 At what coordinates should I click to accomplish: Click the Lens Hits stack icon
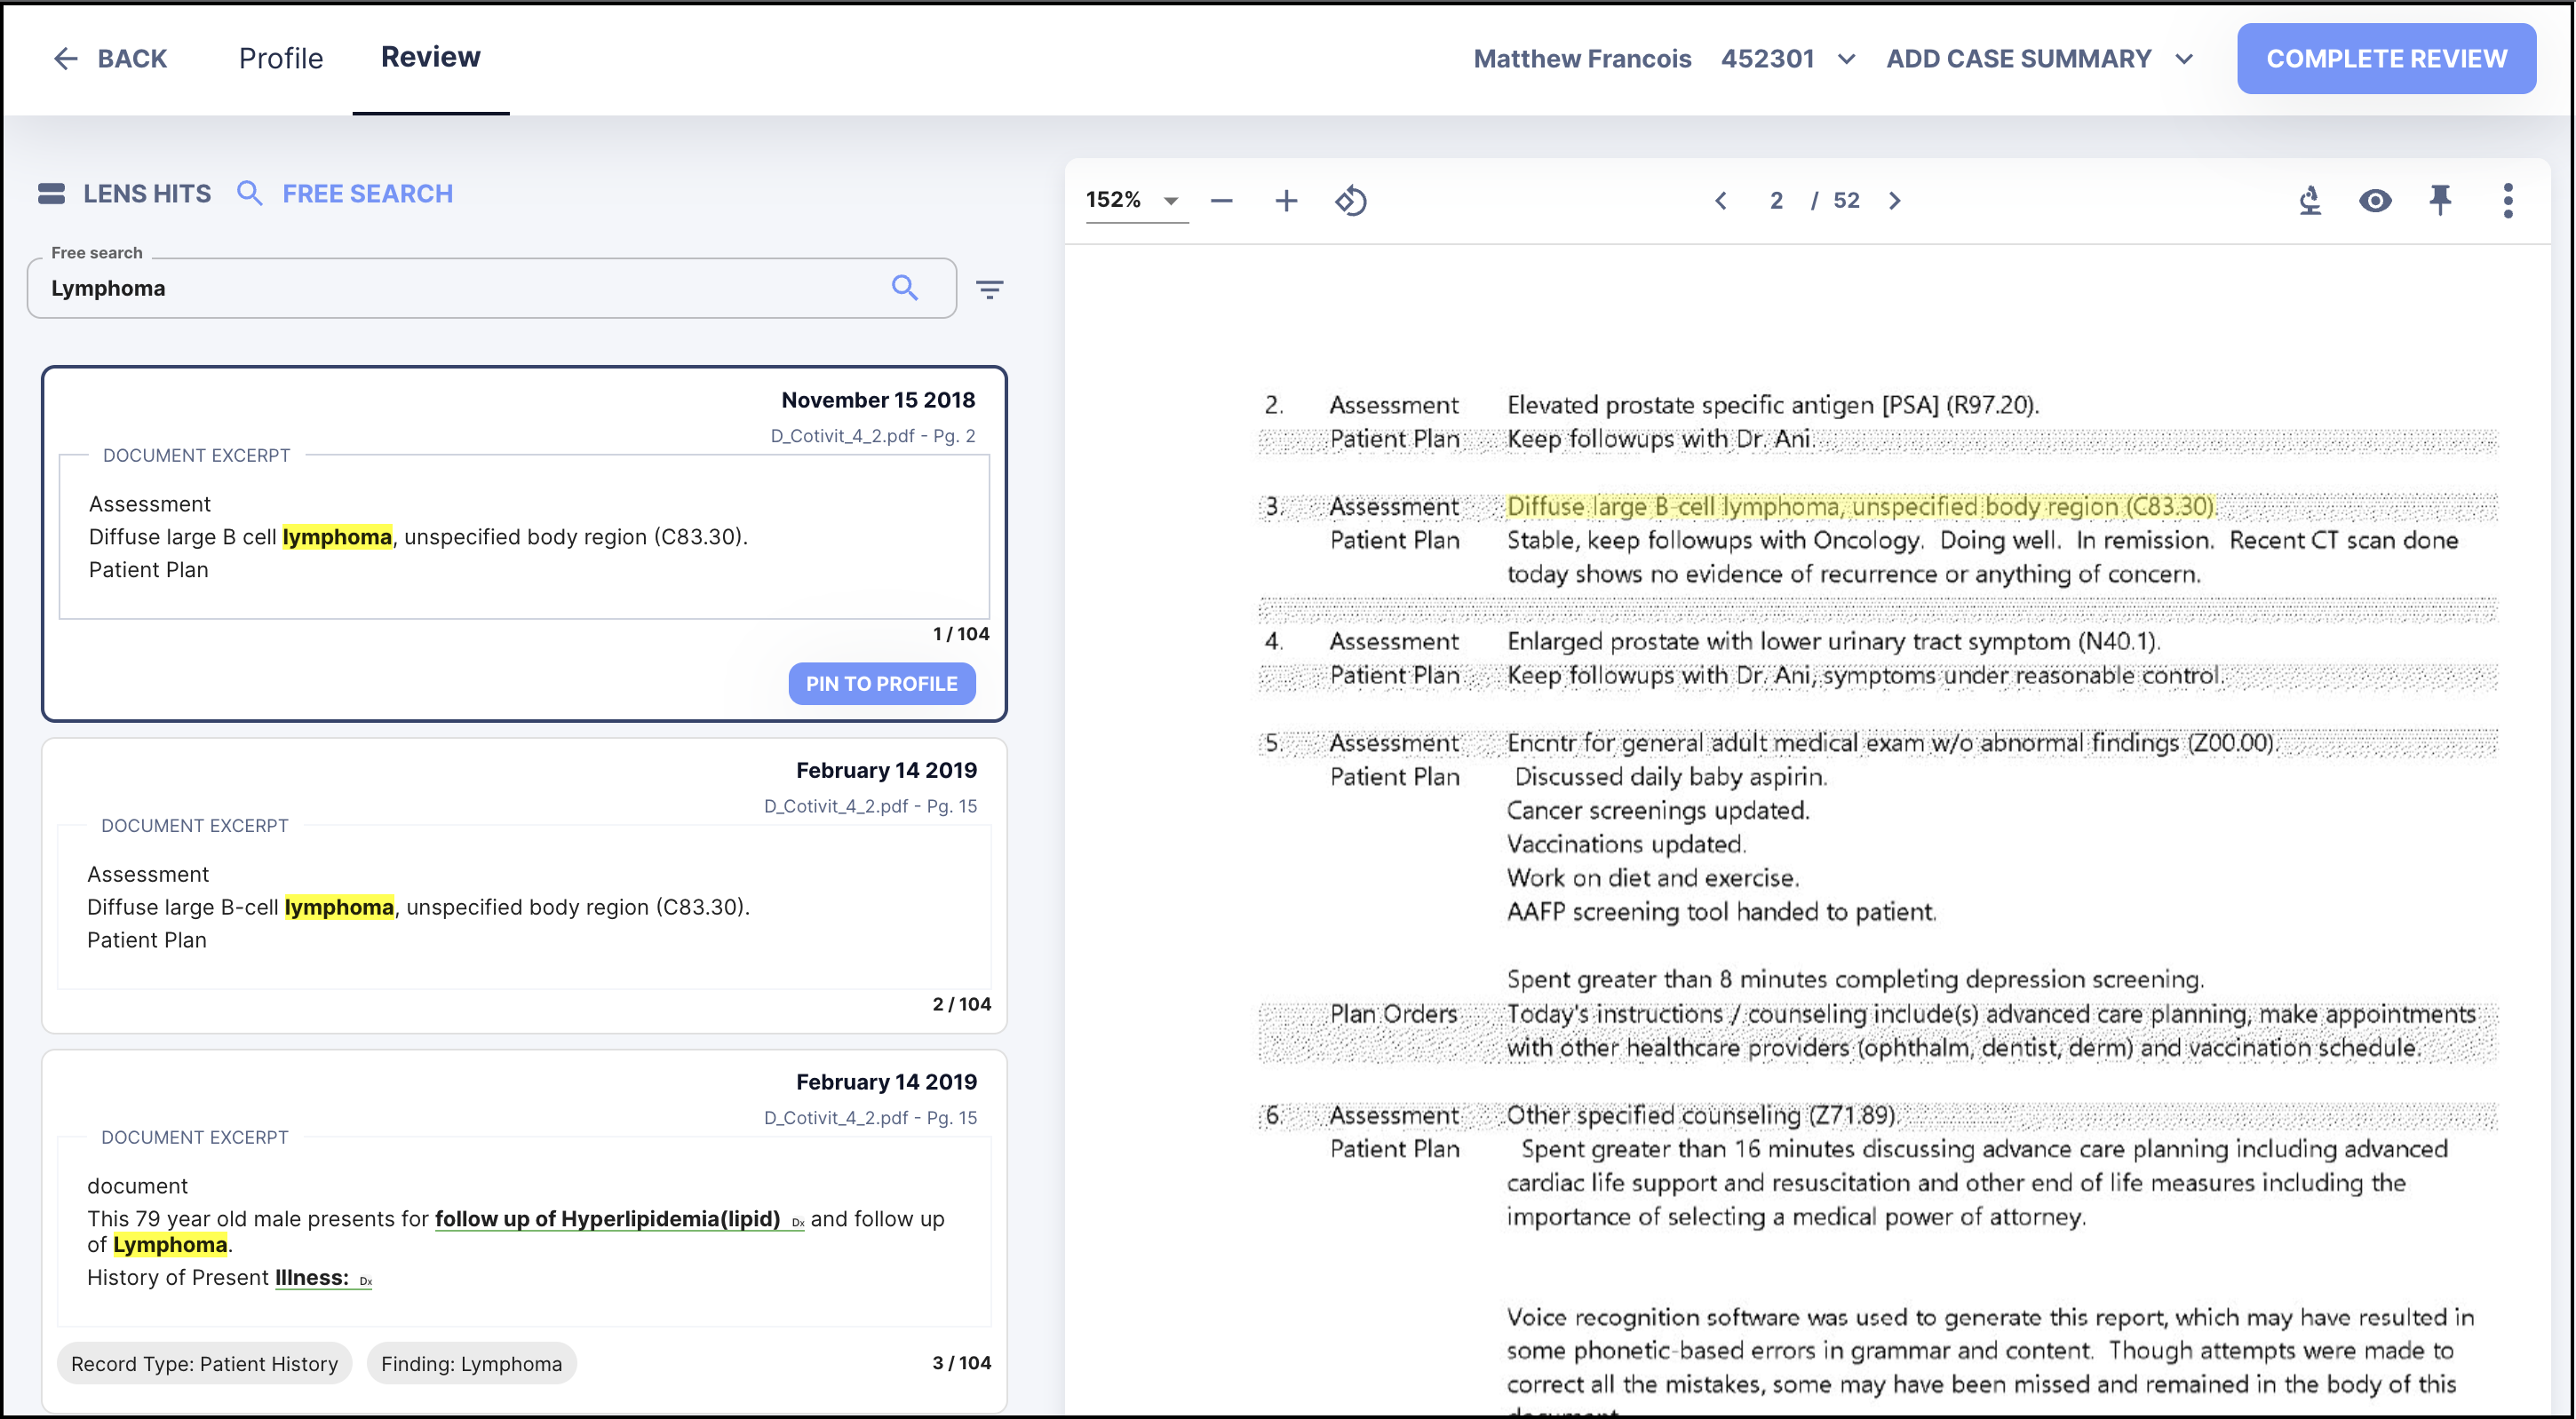52,193
